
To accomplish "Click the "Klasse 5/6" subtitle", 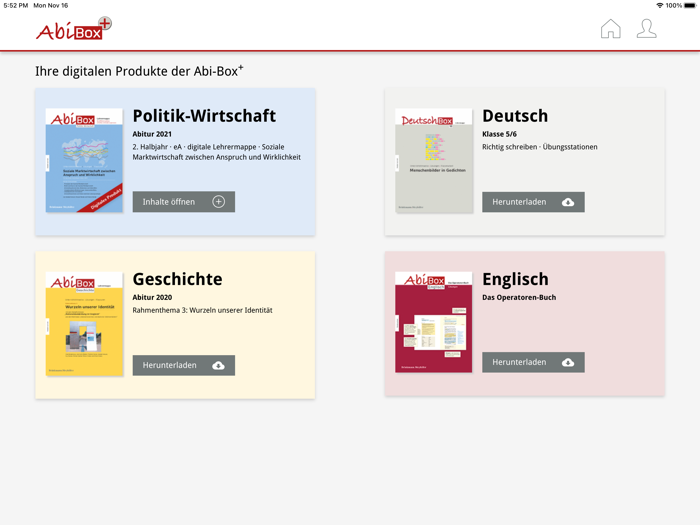I will point(499,134).
